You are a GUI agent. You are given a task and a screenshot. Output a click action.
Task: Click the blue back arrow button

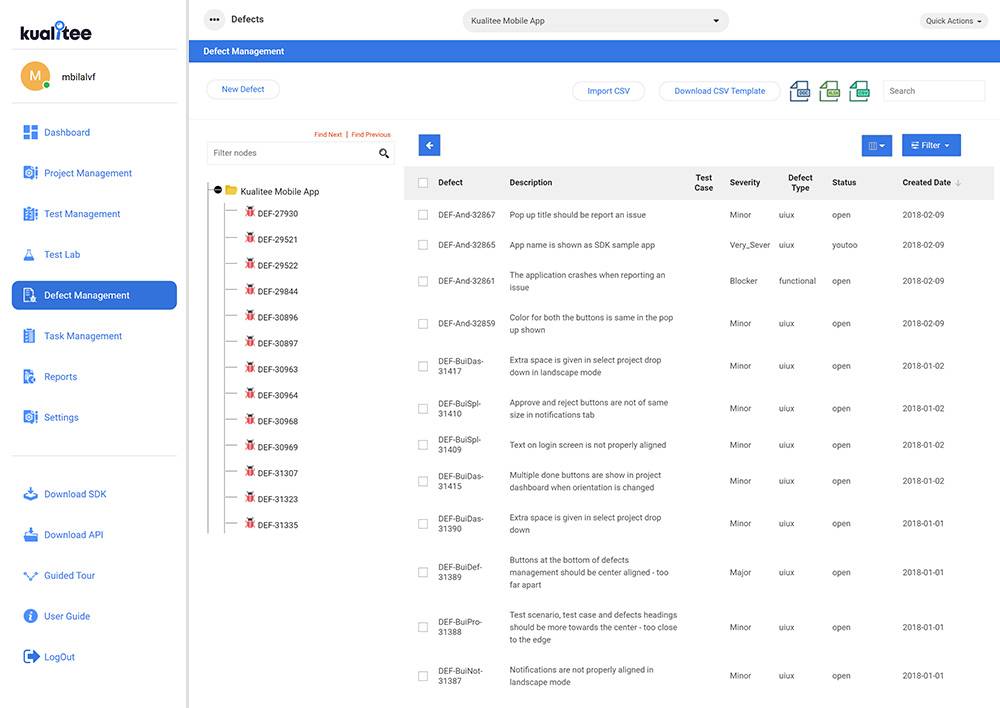click(429, 145)
